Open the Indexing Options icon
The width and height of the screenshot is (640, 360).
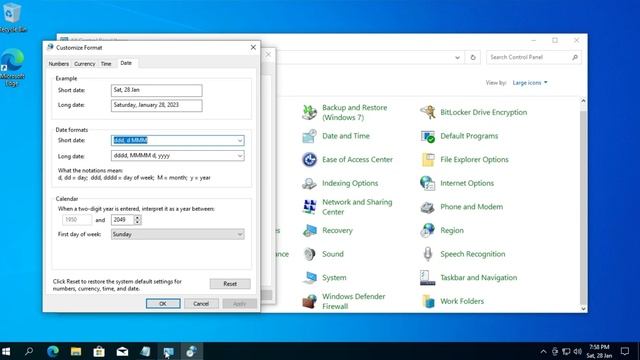point(309,183)
